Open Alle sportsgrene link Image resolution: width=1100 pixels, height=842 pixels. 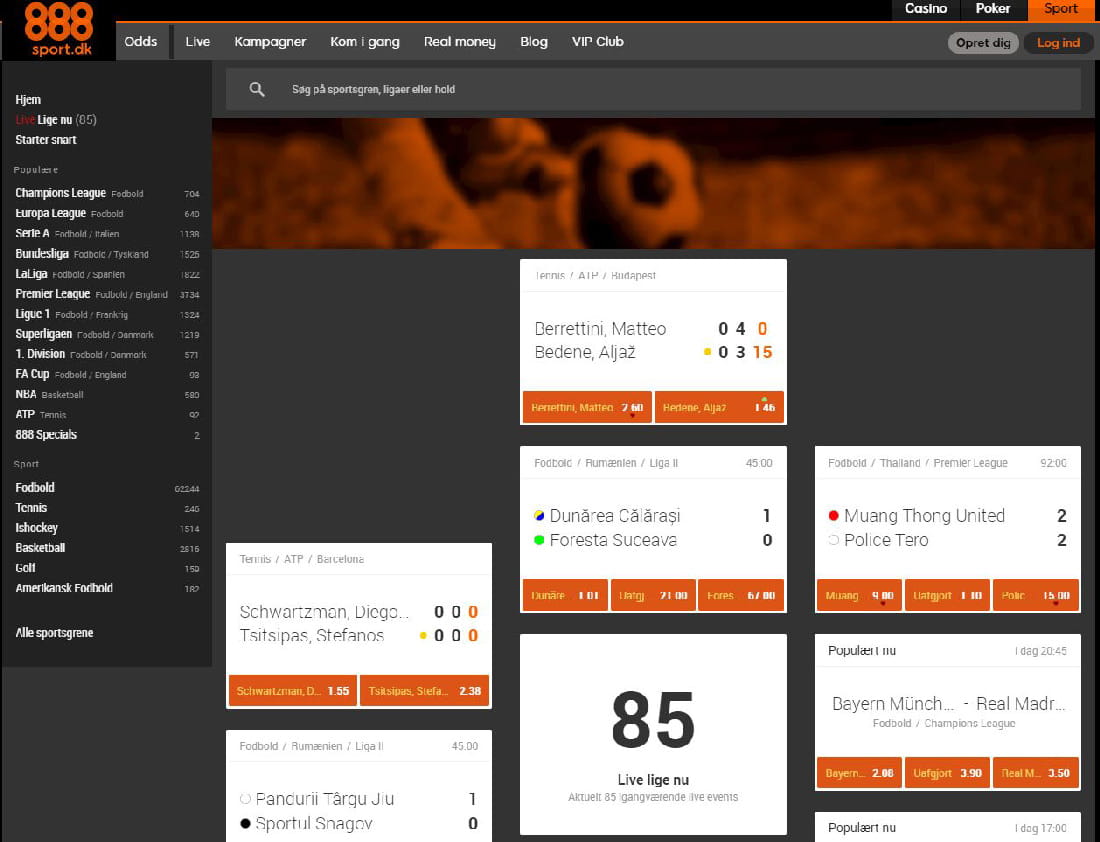pyautogui.click(x=55, y=633)
